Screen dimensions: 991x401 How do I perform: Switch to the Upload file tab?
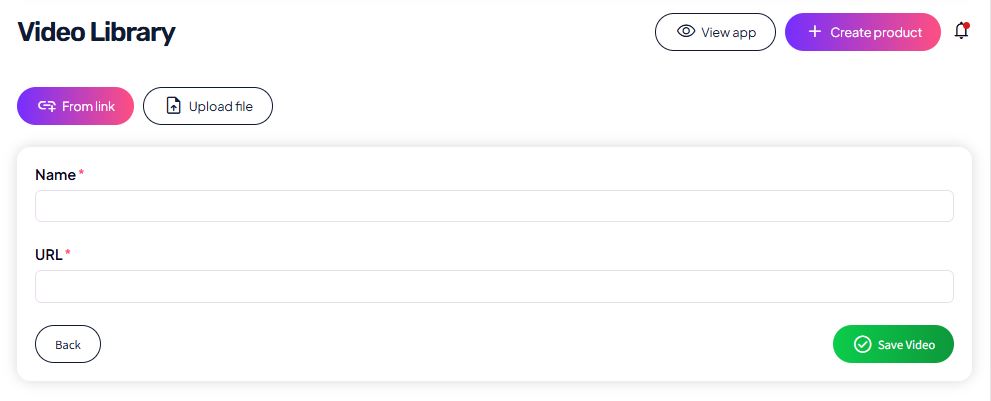pos(208,106)
